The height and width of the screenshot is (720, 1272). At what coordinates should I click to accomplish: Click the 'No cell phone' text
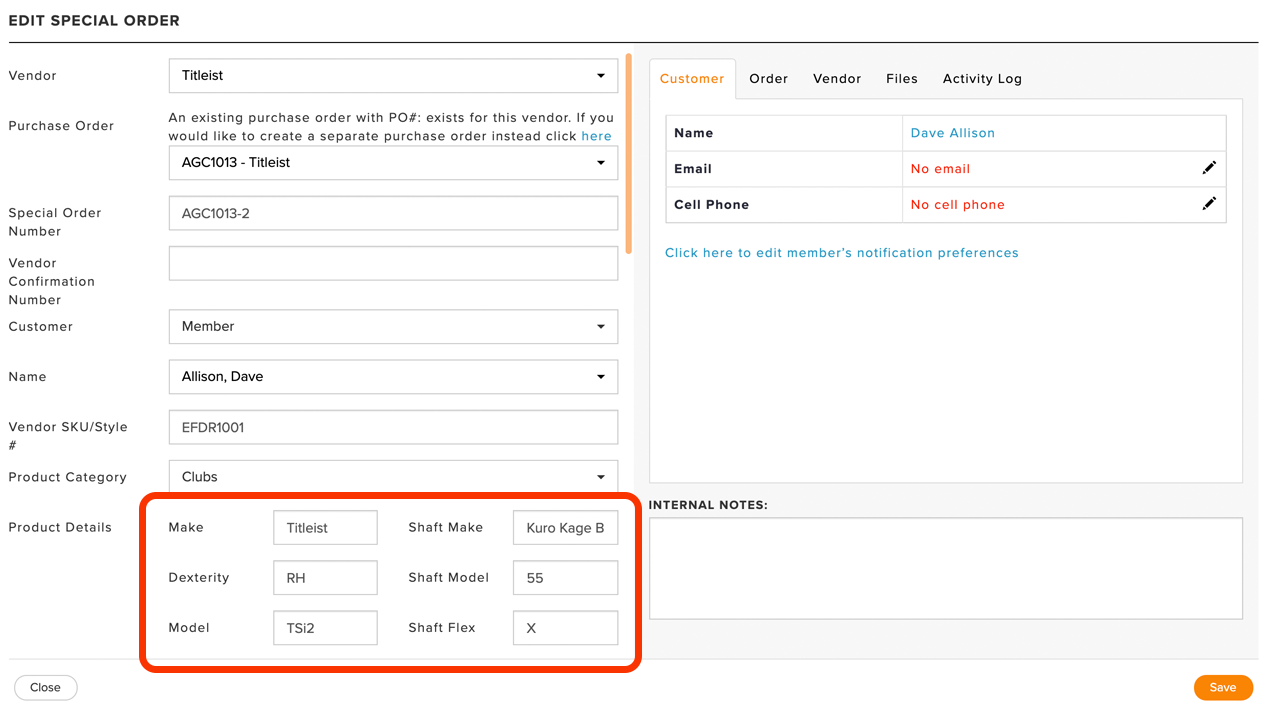[x=957, y=205]
